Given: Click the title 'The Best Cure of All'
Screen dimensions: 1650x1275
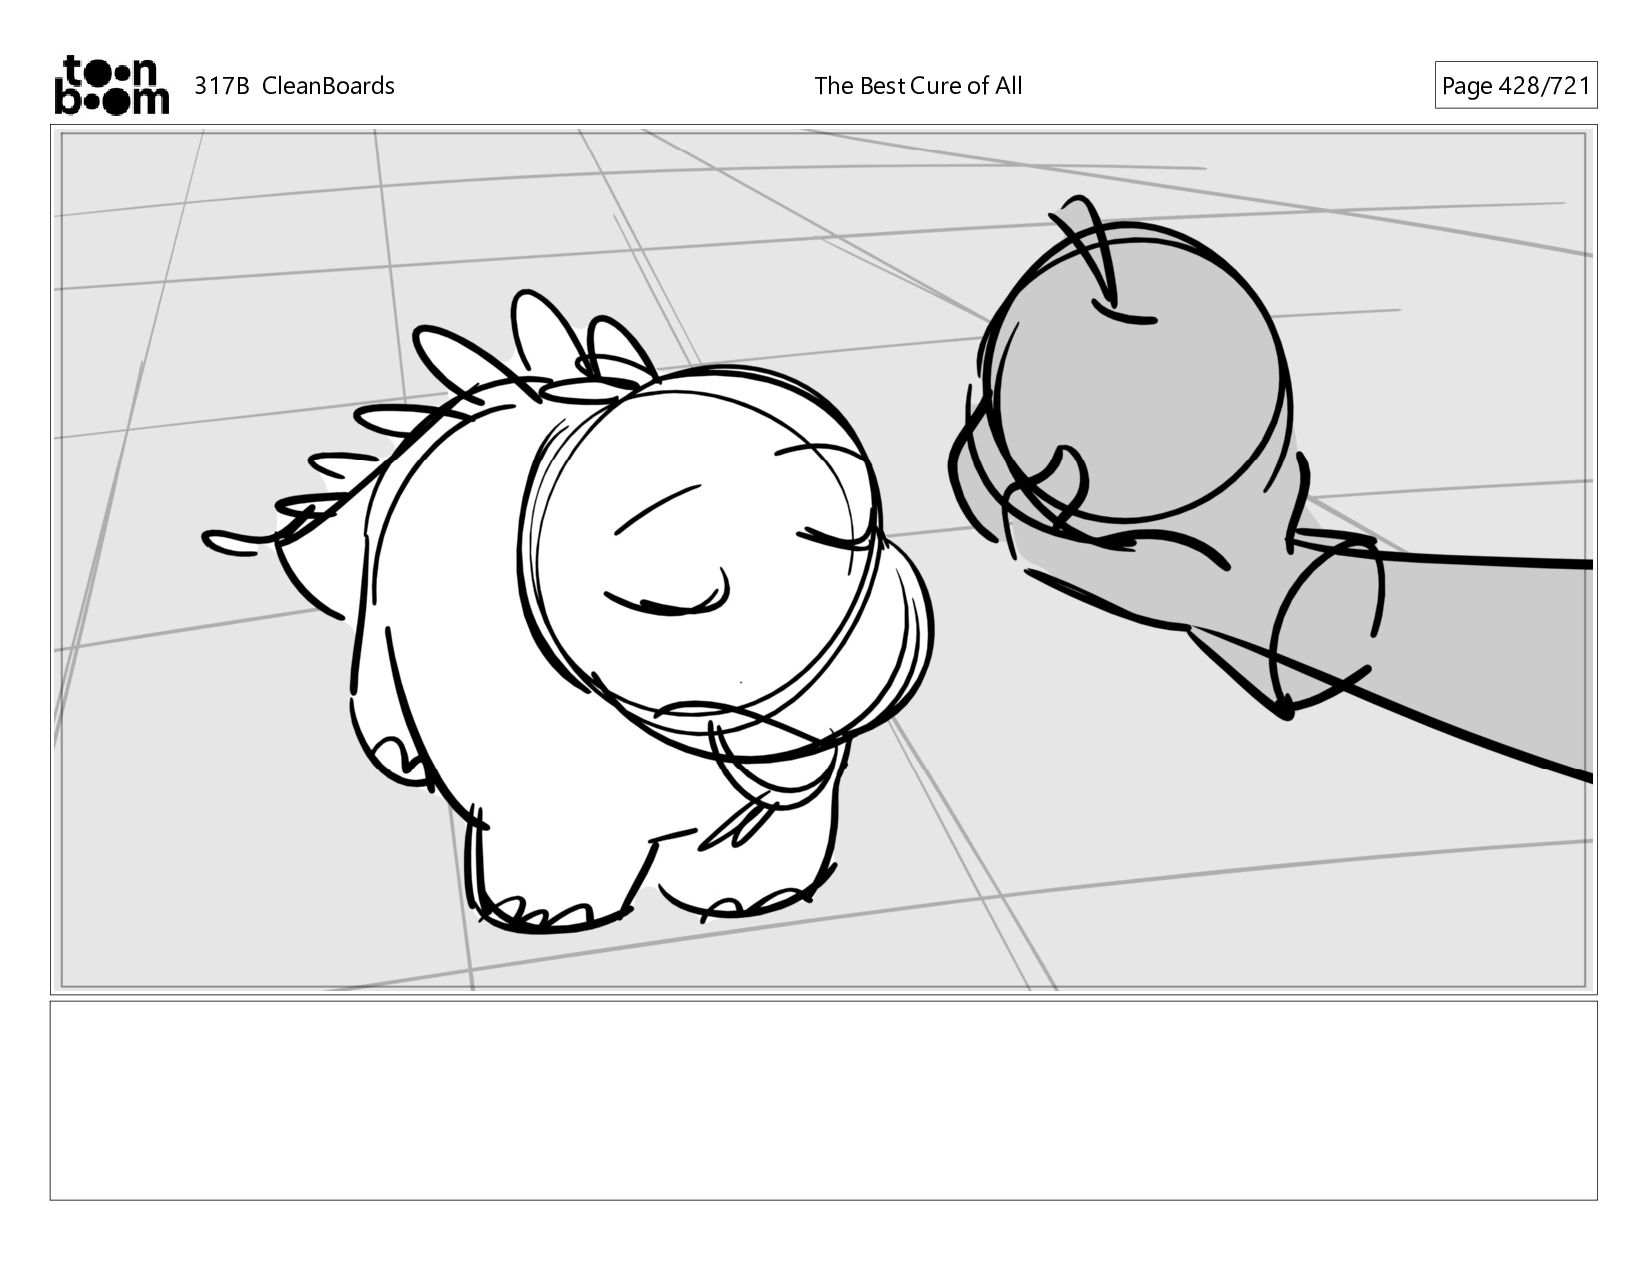Looking at the screenshot, I should (x=918, y=86).
